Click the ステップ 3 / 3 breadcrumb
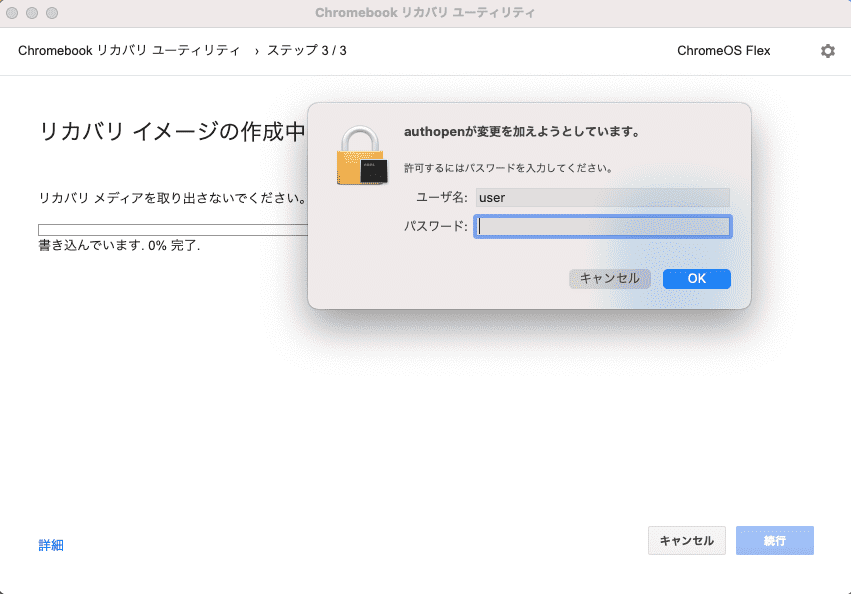 307,50
